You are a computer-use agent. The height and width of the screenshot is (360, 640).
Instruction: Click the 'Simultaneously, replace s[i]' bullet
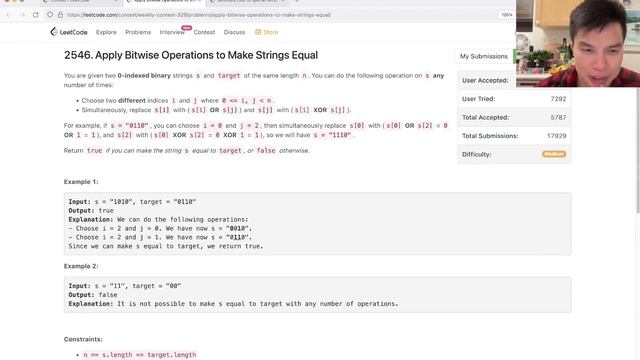[216, 110]
